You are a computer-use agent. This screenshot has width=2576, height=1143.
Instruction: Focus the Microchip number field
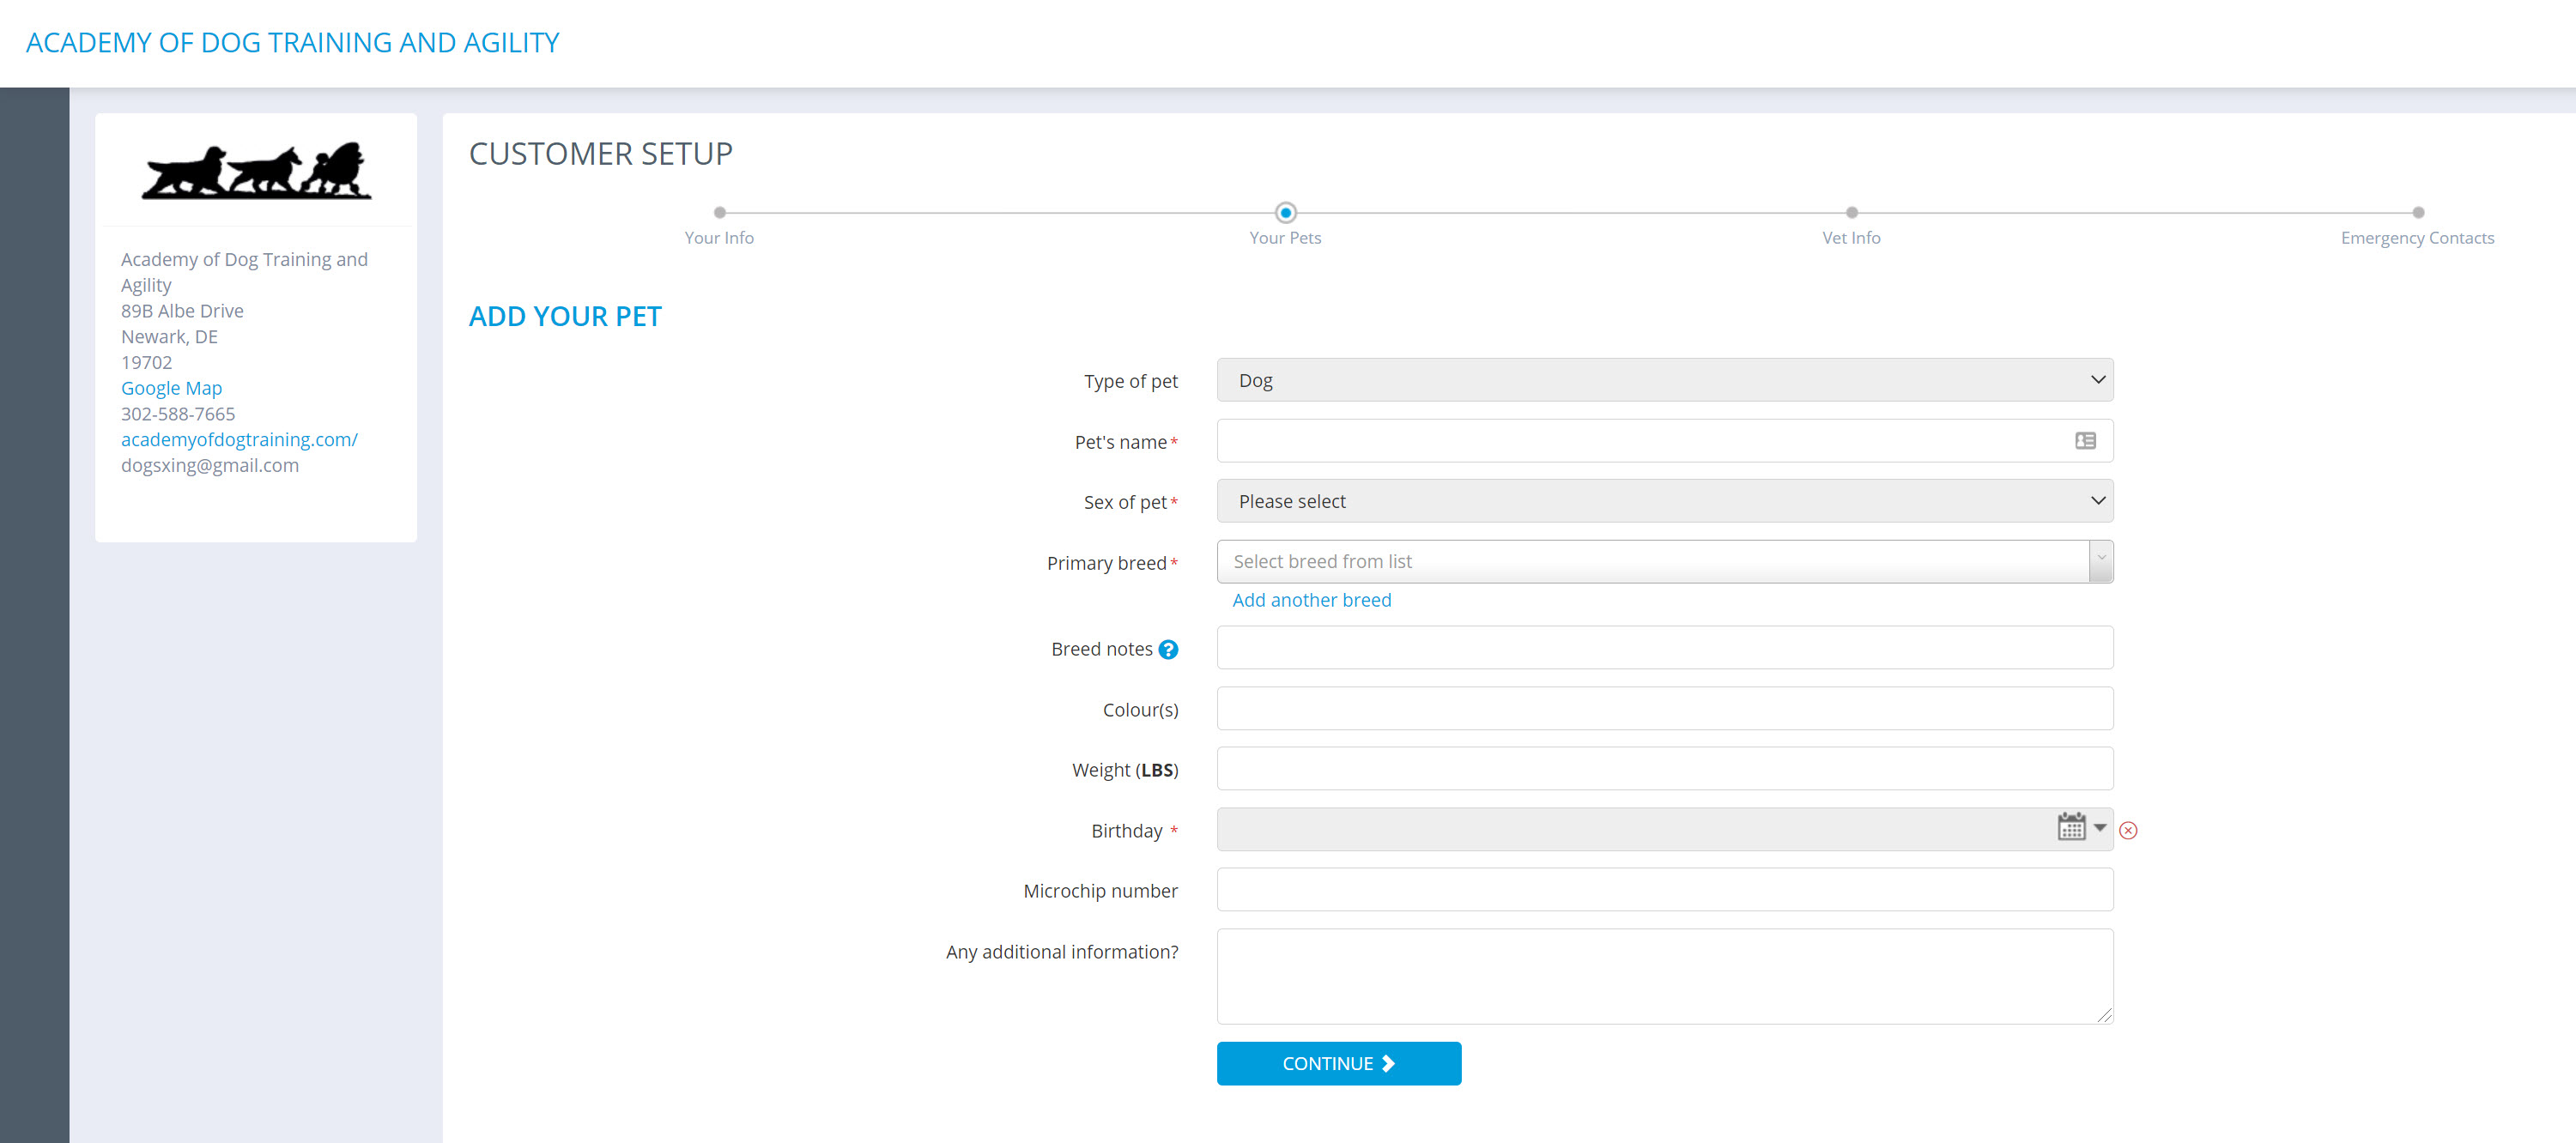pyautogui.click(x=1664, y=890)
